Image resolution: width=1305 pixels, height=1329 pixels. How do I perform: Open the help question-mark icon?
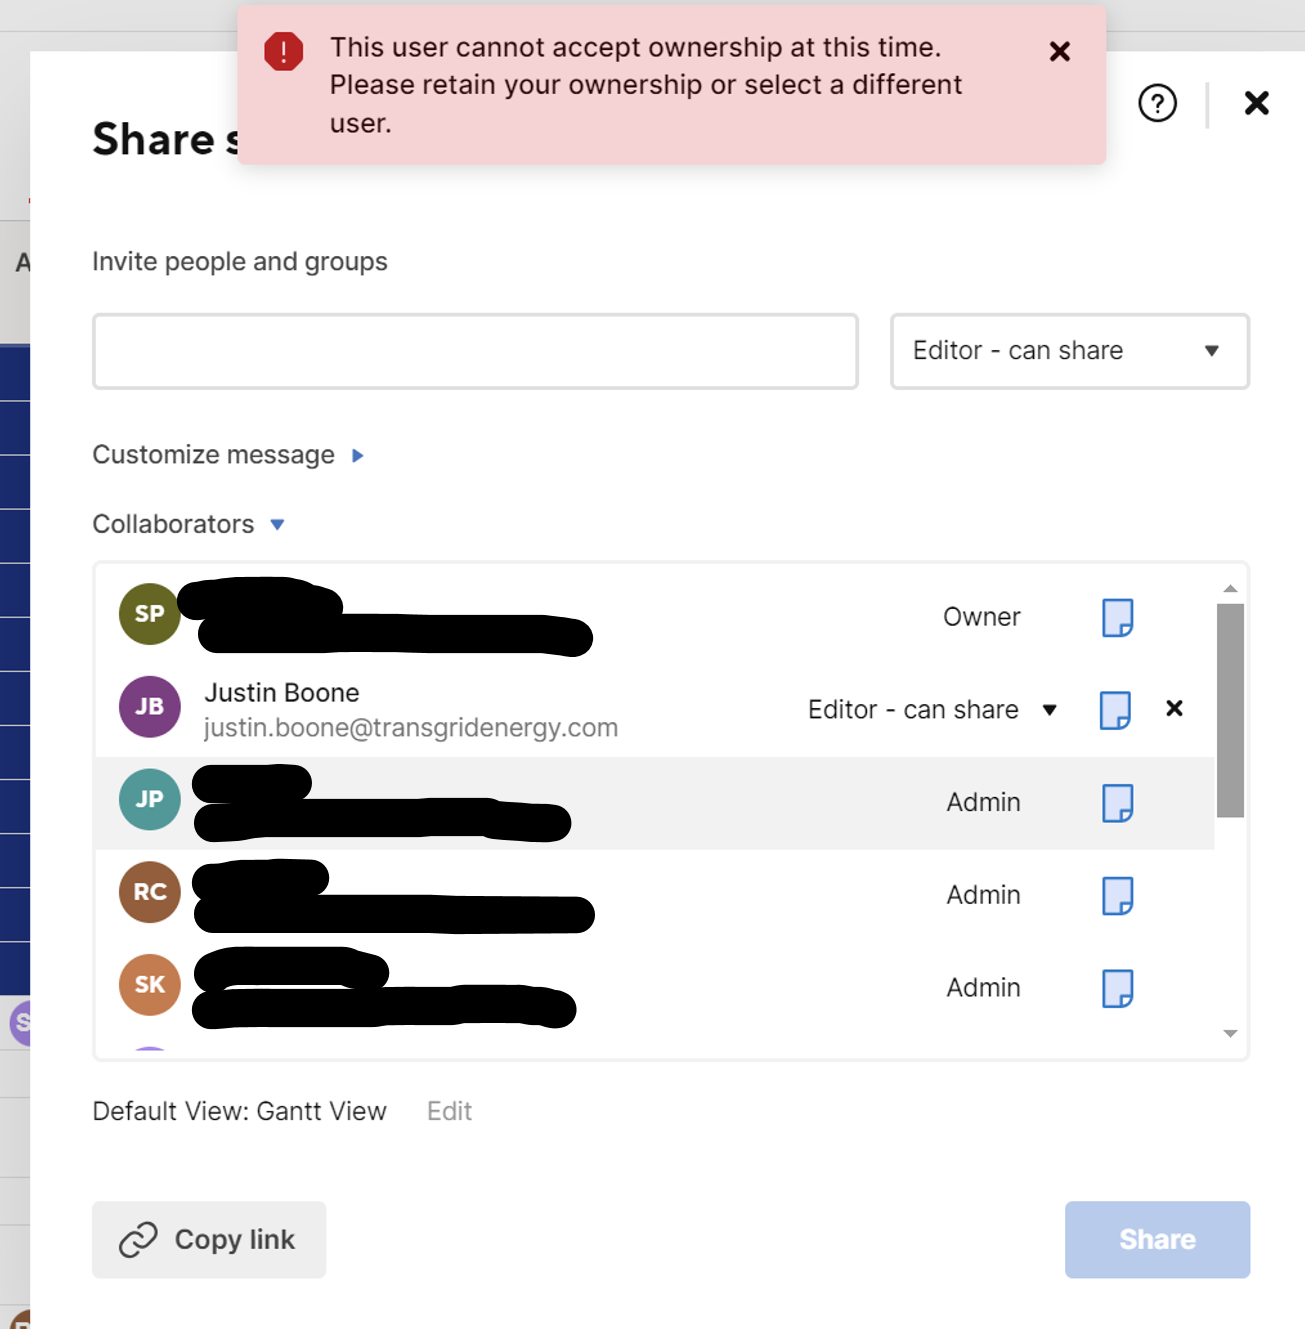[x=1157, y=103]
